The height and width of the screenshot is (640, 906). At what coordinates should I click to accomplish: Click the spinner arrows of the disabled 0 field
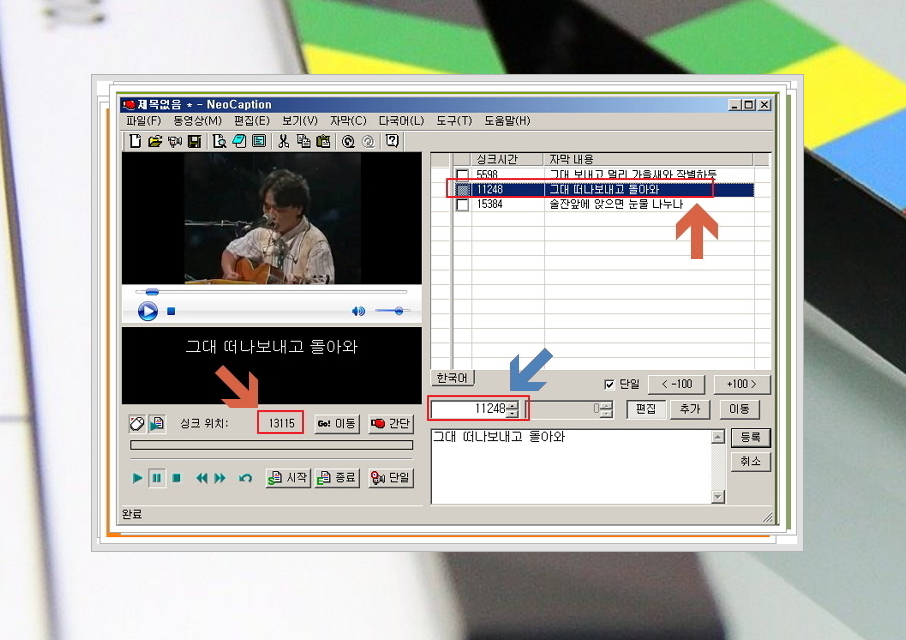[x=606, y=409]
